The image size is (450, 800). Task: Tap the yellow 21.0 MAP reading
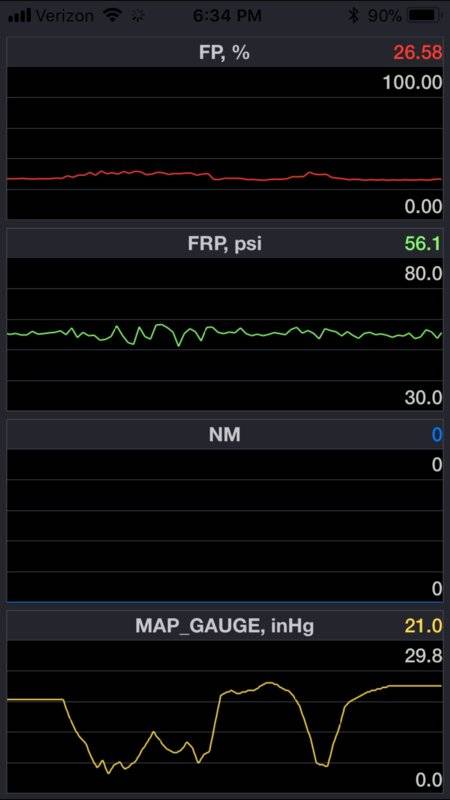[423, 626]
